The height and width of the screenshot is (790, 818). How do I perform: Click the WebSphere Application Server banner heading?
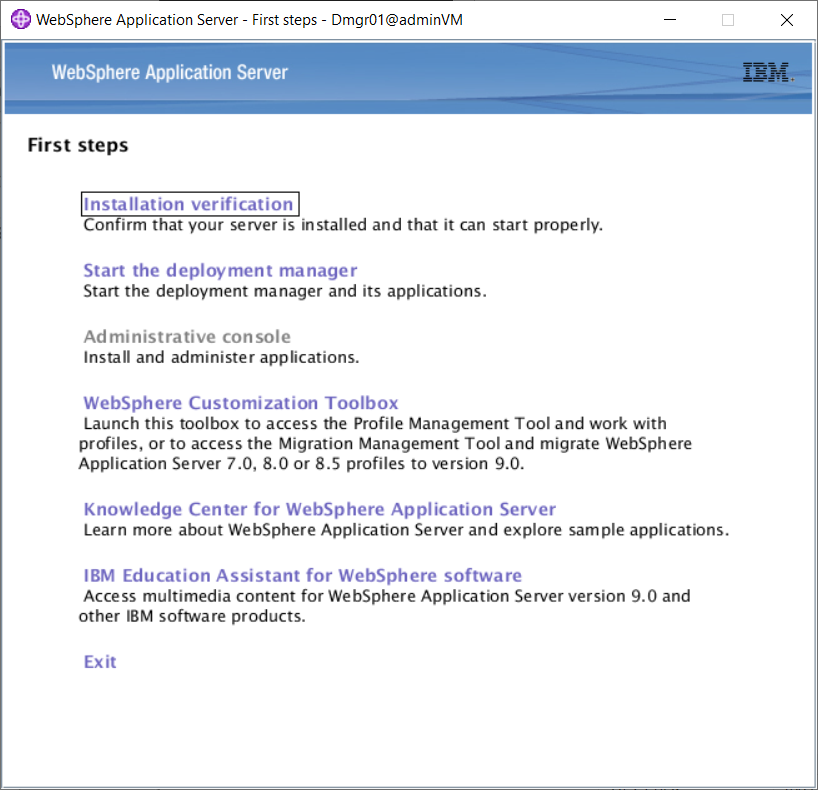point(168,72)
